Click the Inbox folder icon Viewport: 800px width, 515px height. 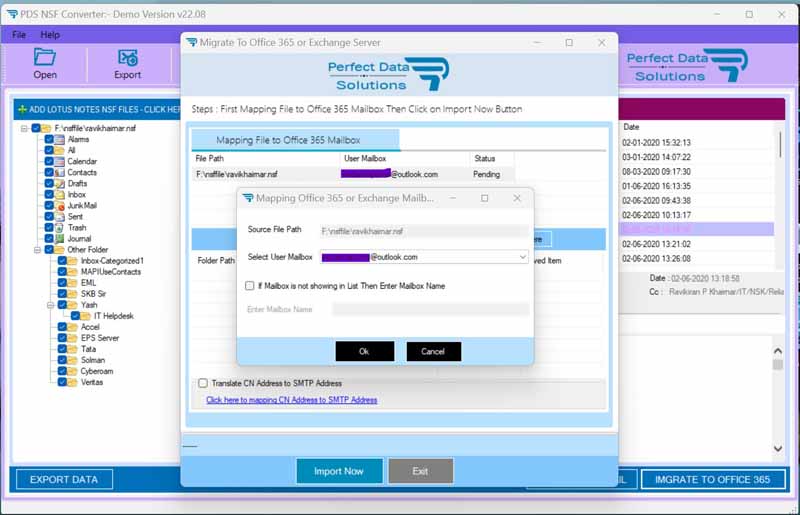tap(59, 194)
